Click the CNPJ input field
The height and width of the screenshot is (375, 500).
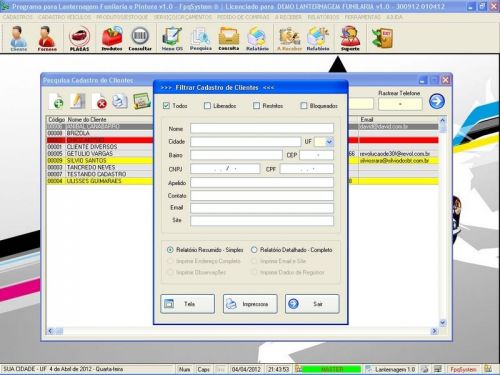click(x=225, y=169)
